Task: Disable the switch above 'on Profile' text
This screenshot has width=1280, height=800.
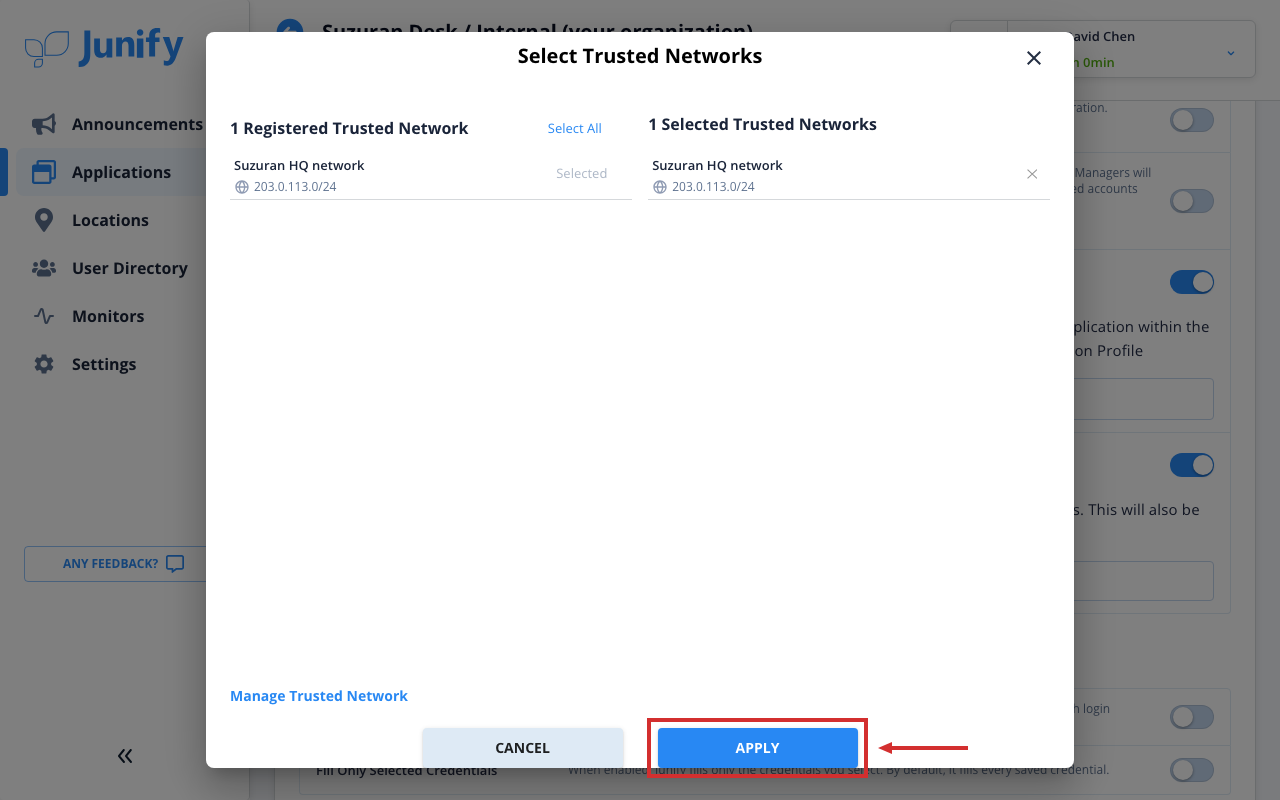Action: tap(1192, 282)
